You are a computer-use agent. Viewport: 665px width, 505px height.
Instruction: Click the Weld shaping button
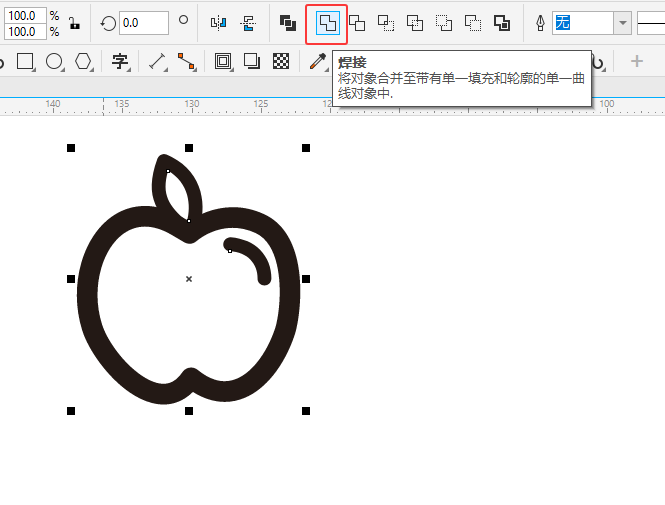[327, 23]
